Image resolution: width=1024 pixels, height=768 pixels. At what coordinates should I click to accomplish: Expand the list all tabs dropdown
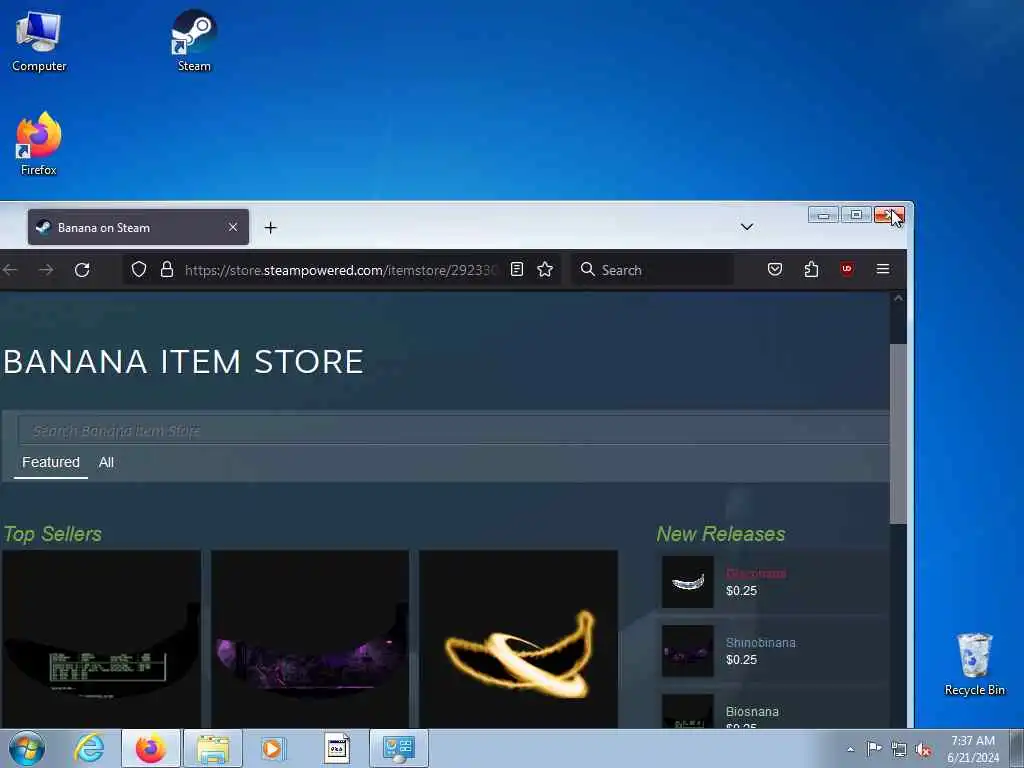pos(746,227)
